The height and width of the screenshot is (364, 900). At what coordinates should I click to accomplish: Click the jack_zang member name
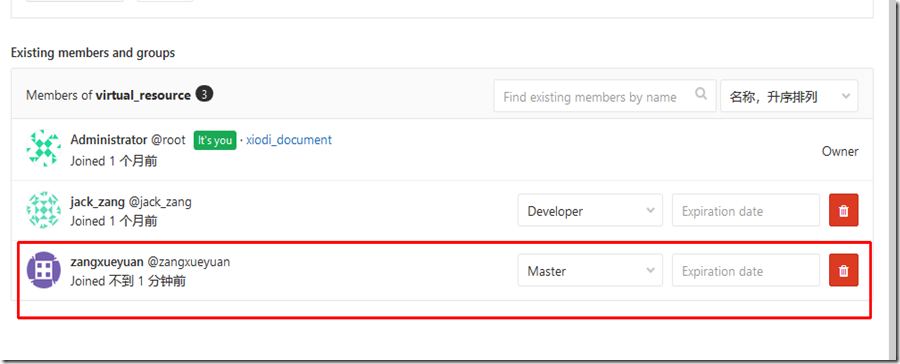coord(98,202)
